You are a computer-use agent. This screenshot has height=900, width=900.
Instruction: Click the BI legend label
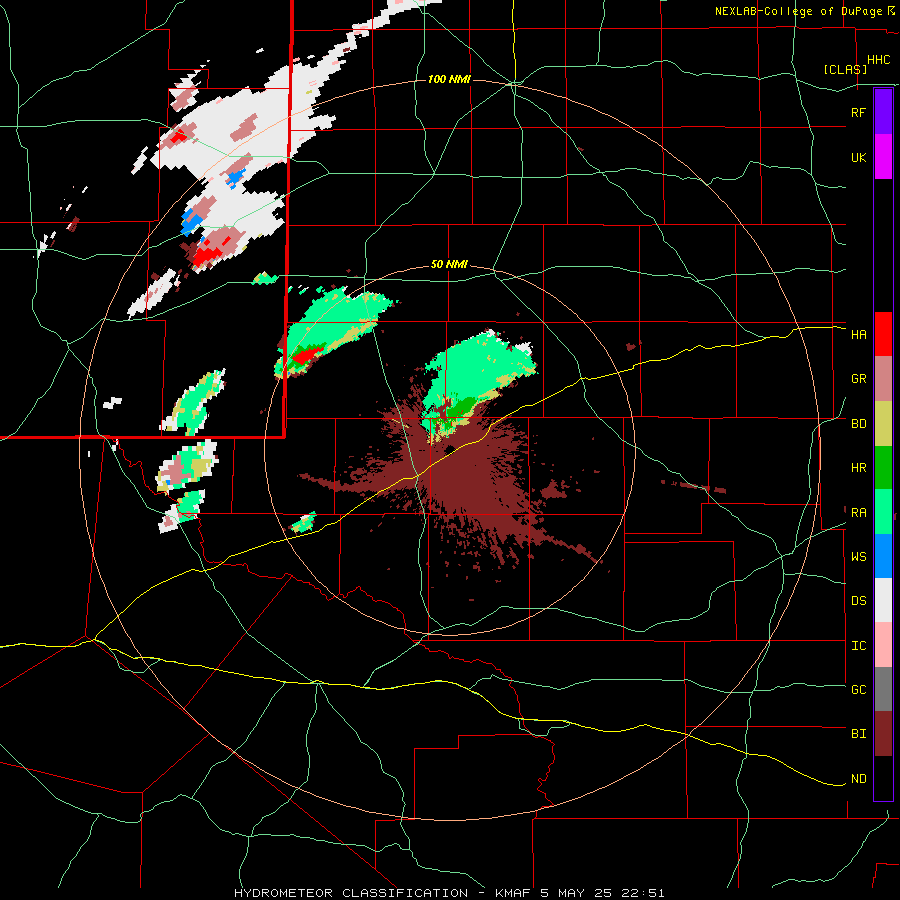pos(858,734)
